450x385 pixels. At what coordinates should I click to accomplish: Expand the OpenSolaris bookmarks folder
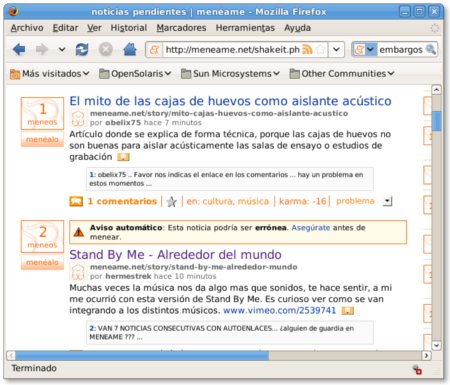(x=135, y=74)
